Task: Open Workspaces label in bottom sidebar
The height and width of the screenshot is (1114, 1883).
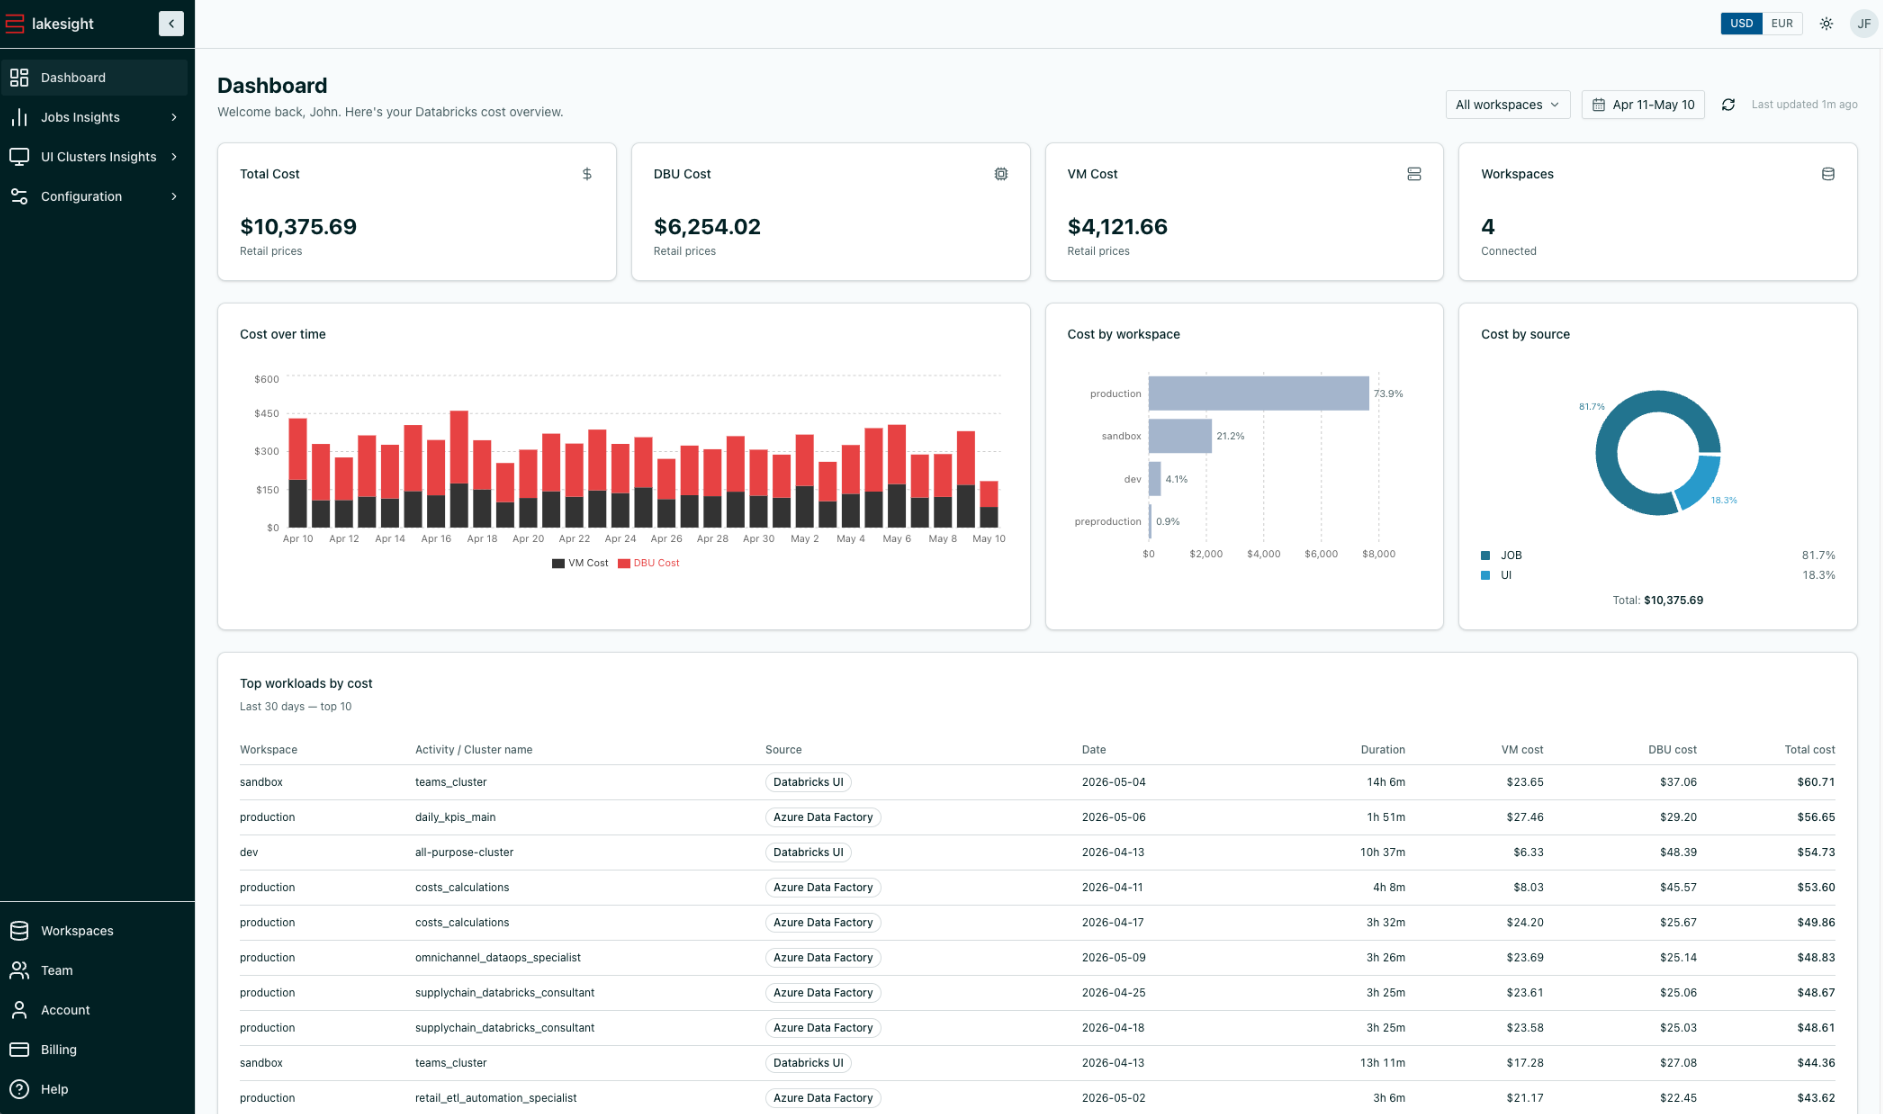Action: point(77,931)
